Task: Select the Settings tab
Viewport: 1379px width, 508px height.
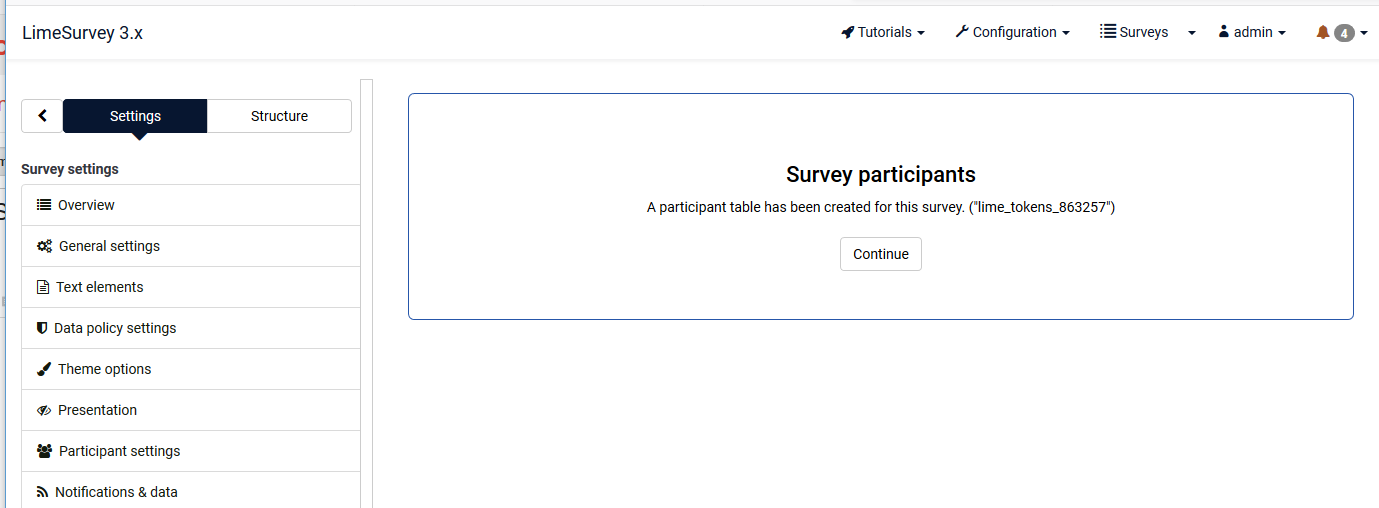Action: [x=135, y=116]
